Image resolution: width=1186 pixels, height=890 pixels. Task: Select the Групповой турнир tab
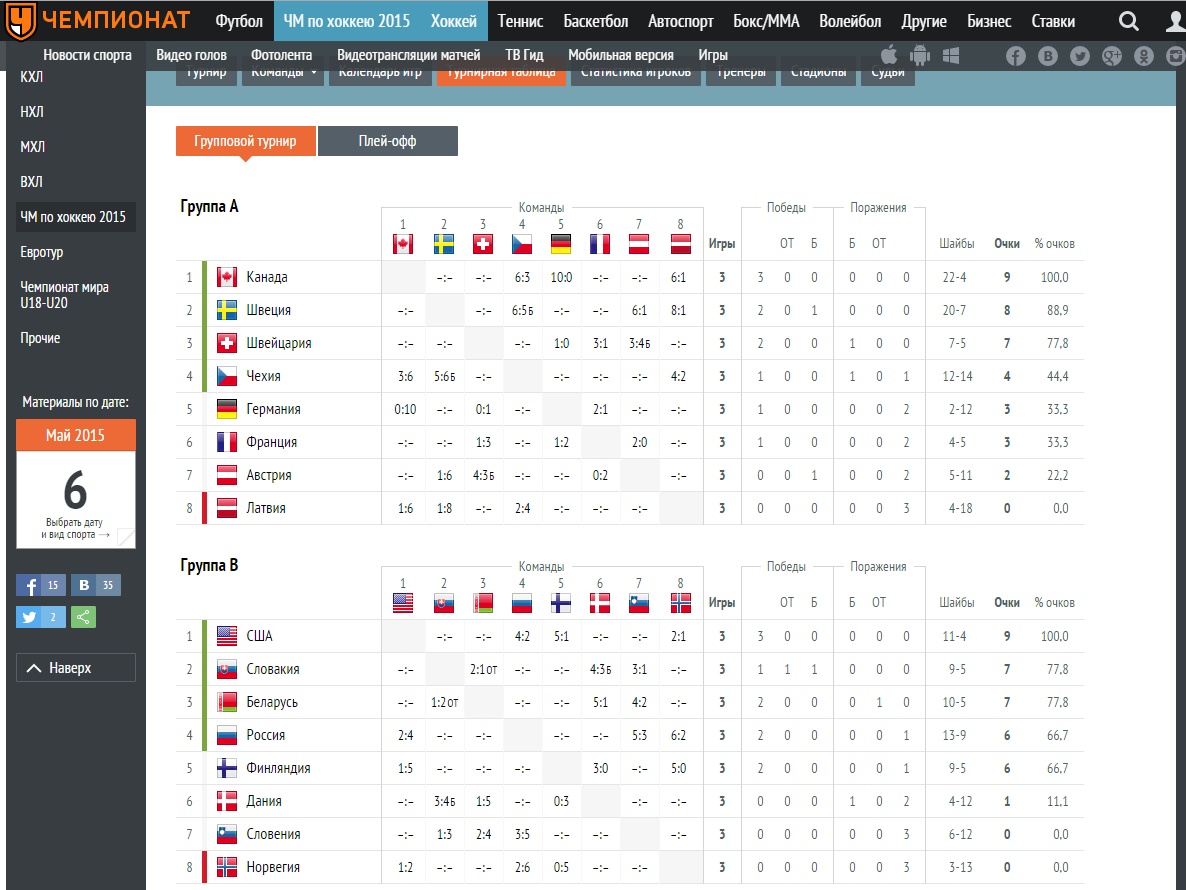pyautogui.click(x=245, y=141)
